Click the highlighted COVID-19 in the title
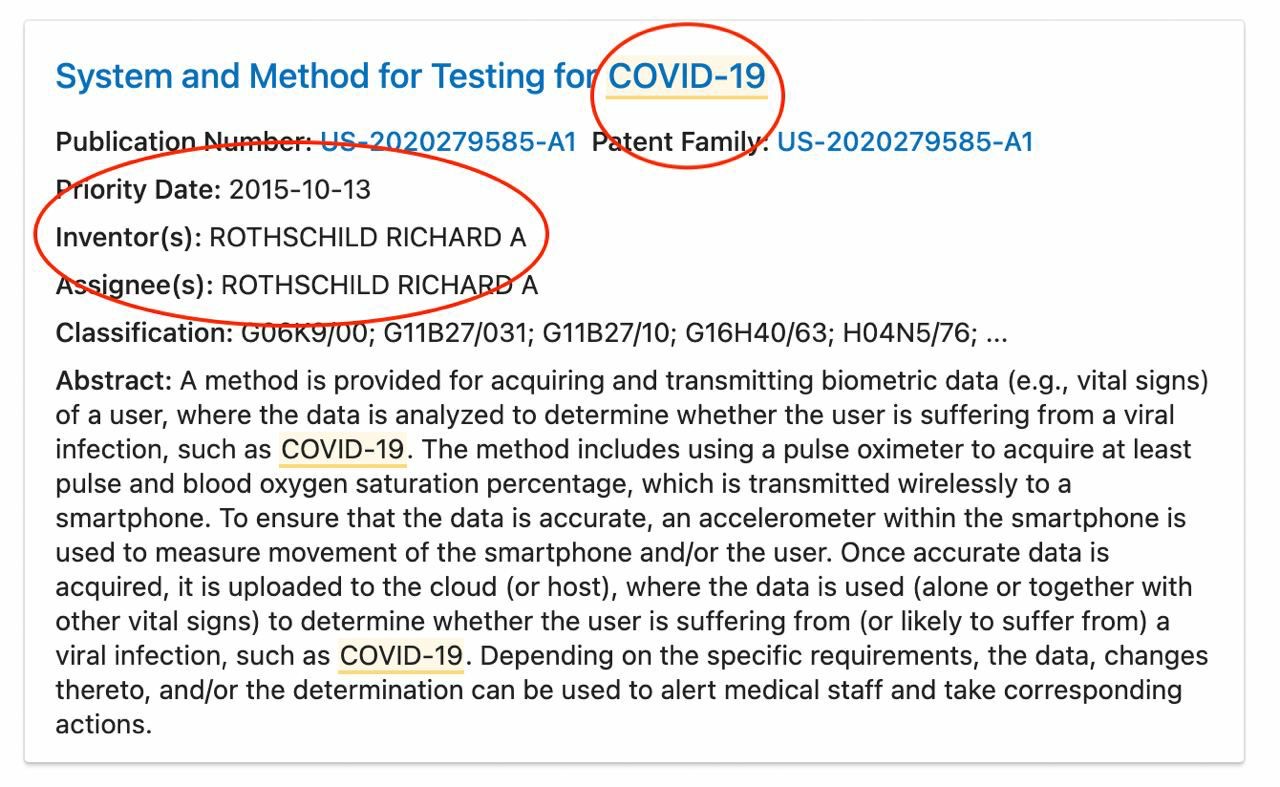The width and height of the screenshot is (1280, 787). coord(687,76)
